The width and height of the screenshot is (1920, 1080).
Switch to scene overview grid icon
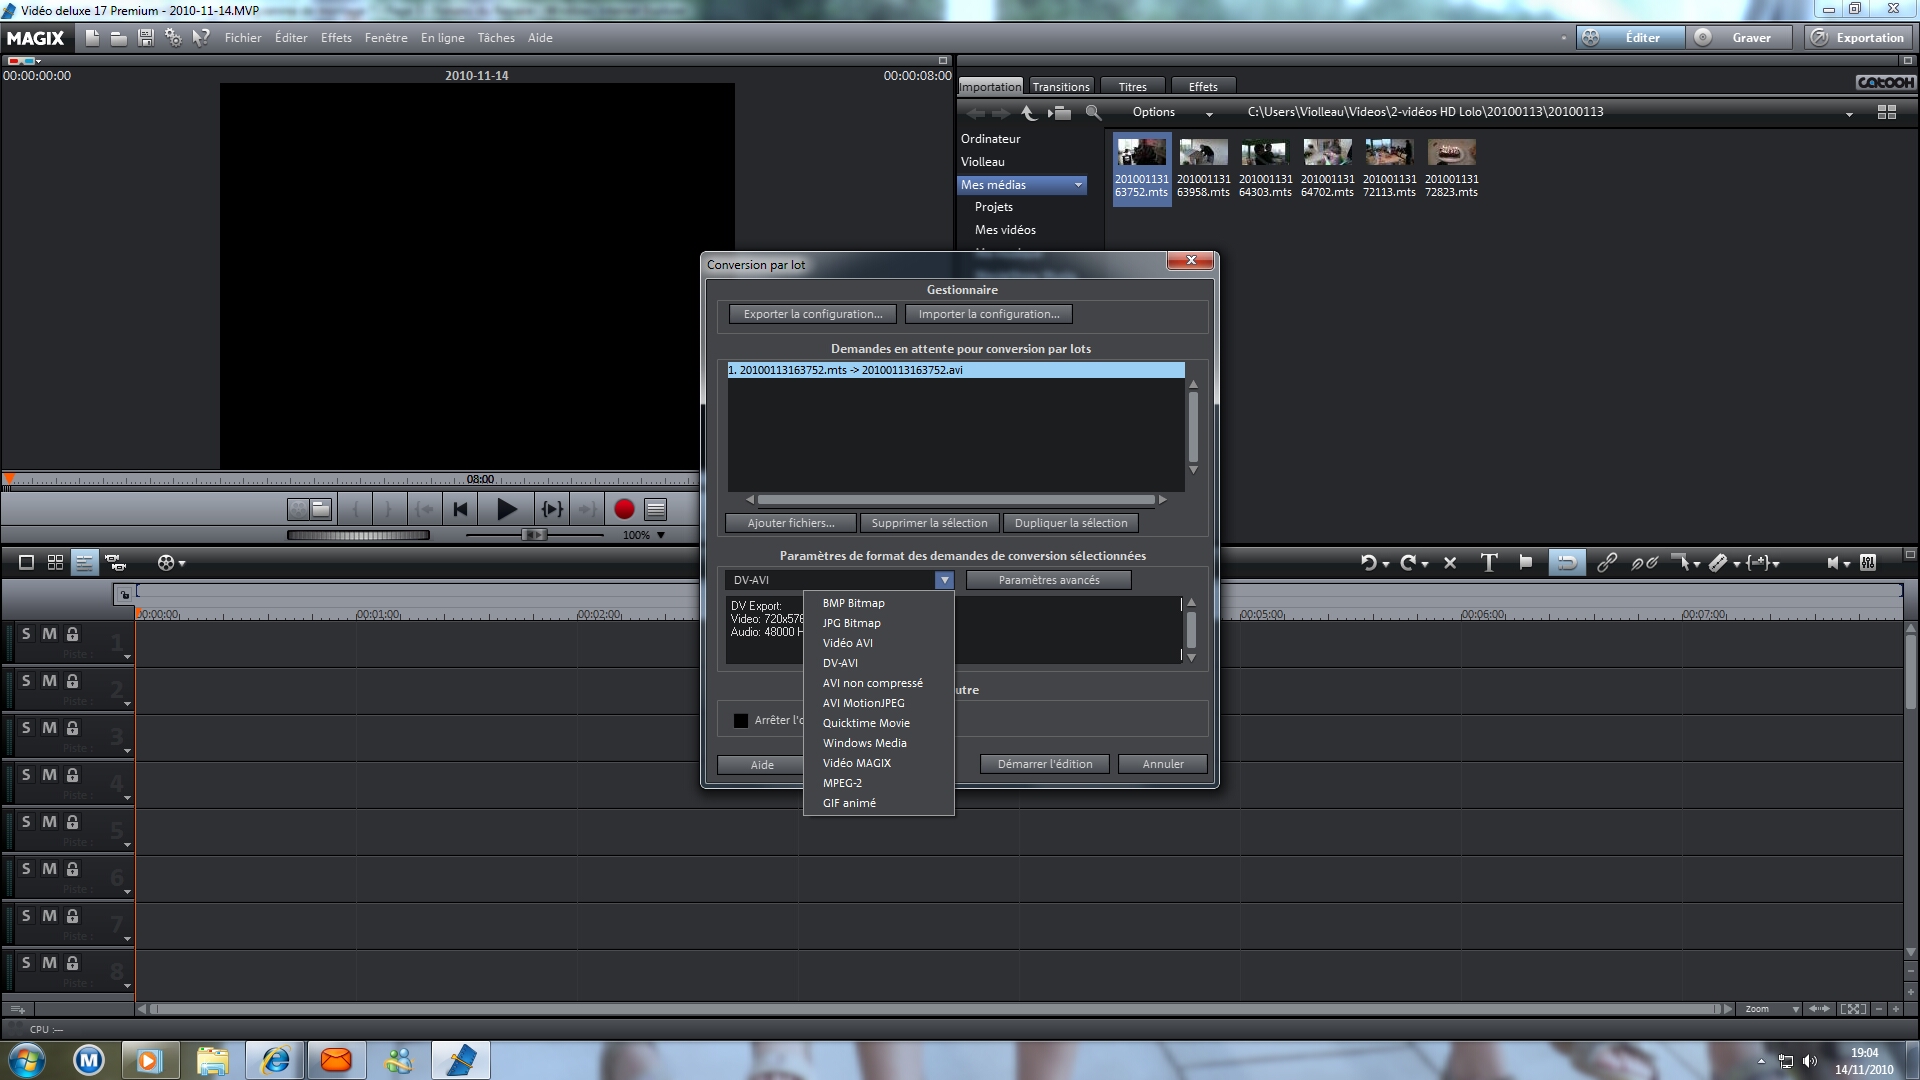[x=56, y=563]
